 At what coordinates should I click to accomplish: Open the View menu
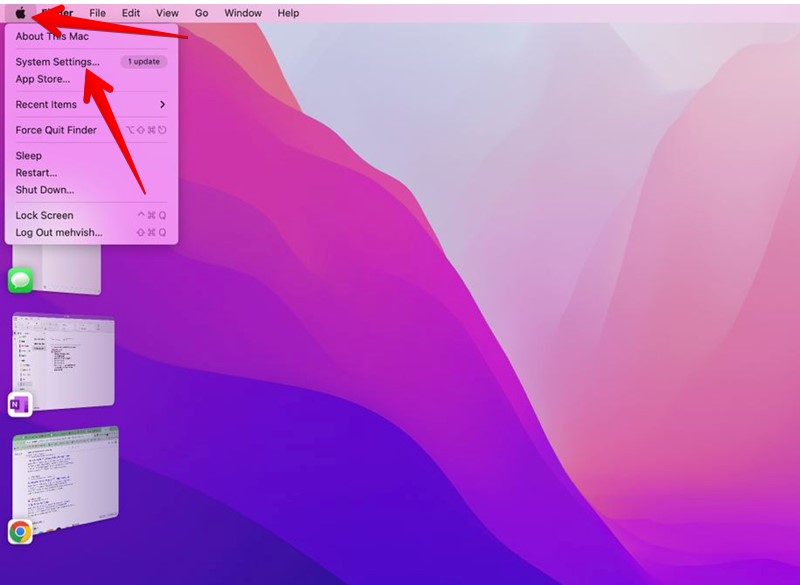[x=166, y=12]
